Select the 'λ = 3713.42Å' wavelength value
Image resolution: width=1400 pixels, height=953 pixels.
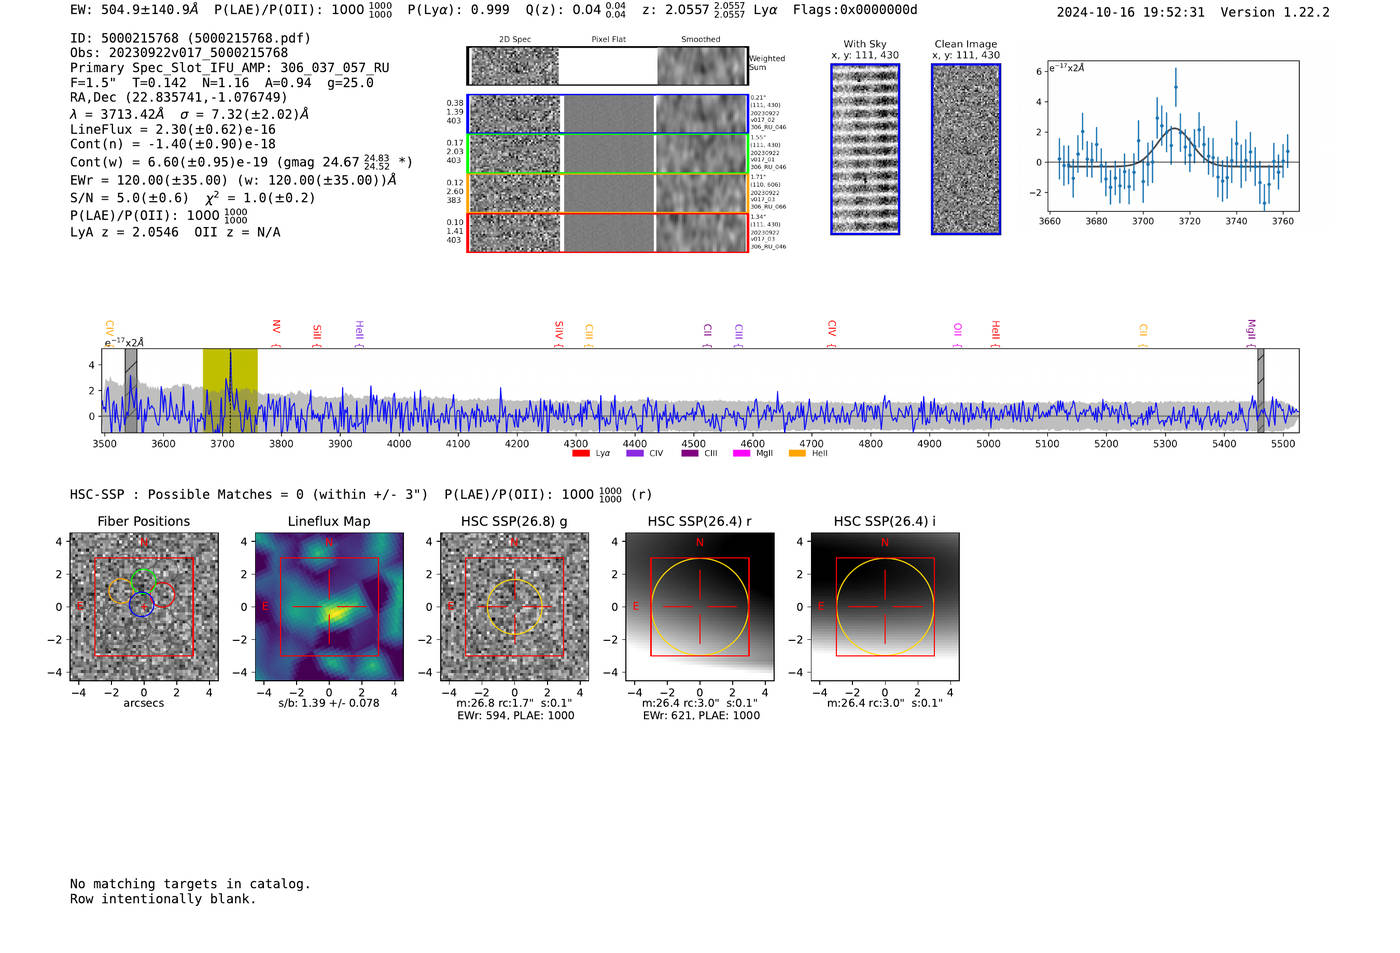117,114
